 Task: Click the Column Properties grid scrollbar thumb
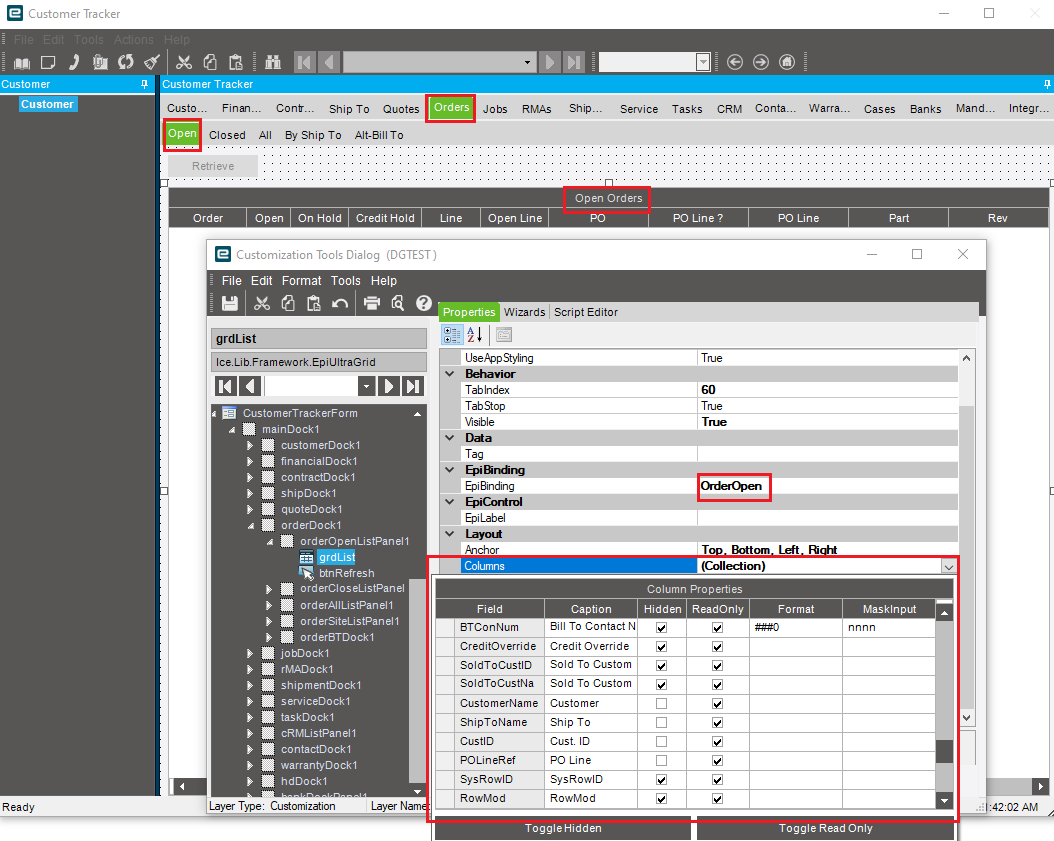tap(944, 751)
